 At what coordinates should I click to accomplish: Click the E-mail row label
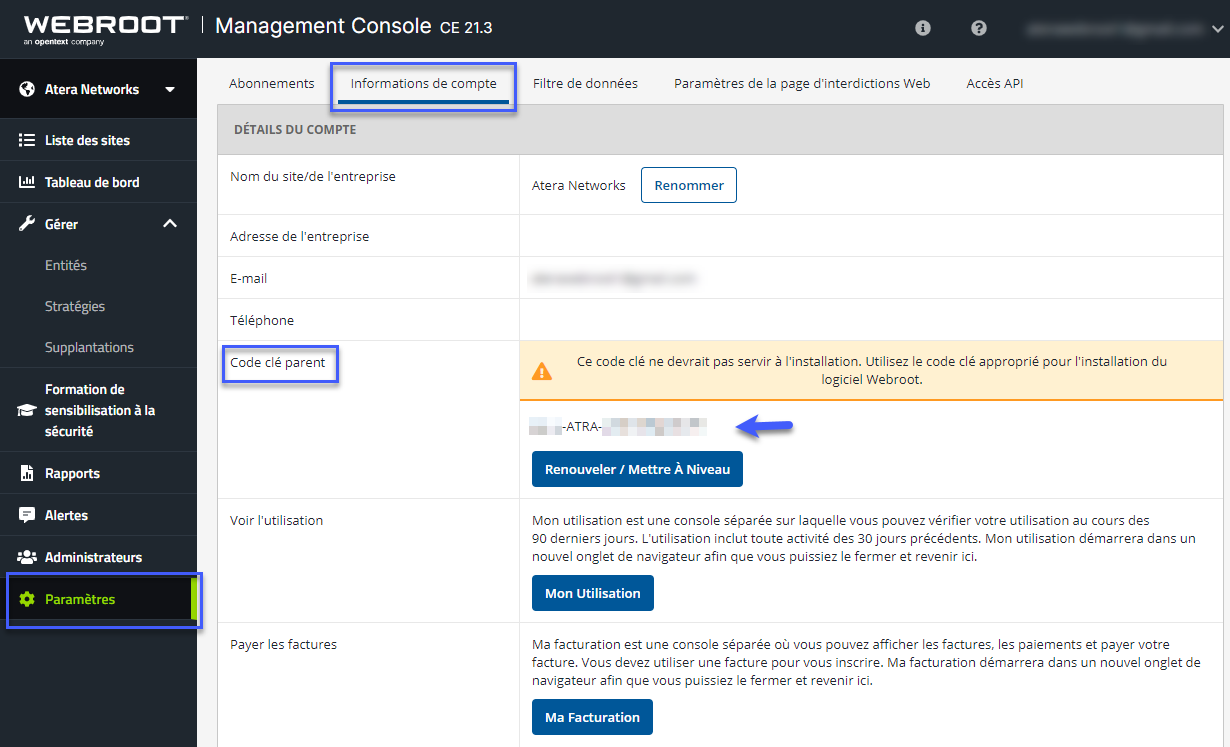[x=249, y=278]
